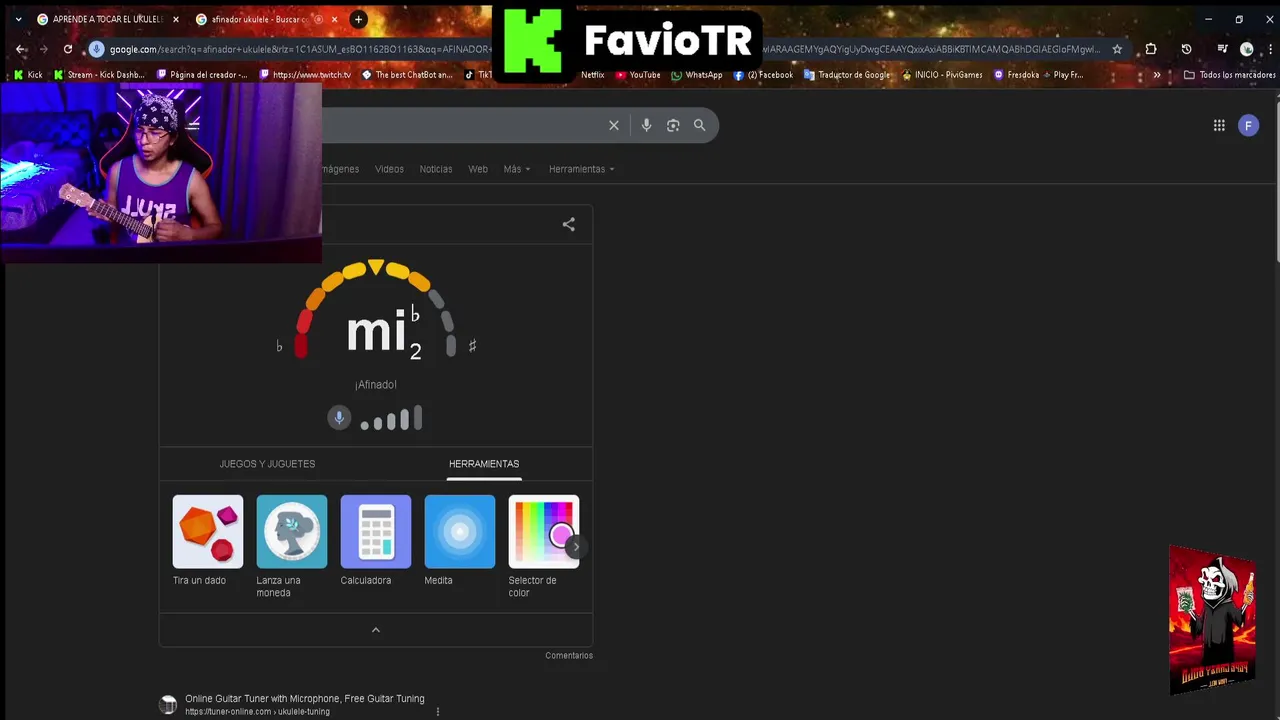Expand the Más filter dropdown

coord(517,169)
